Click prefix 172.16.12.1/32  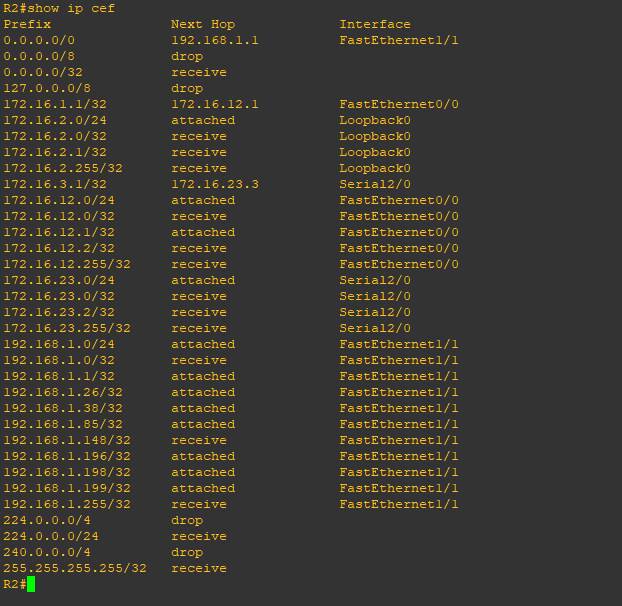pos(59,232)
